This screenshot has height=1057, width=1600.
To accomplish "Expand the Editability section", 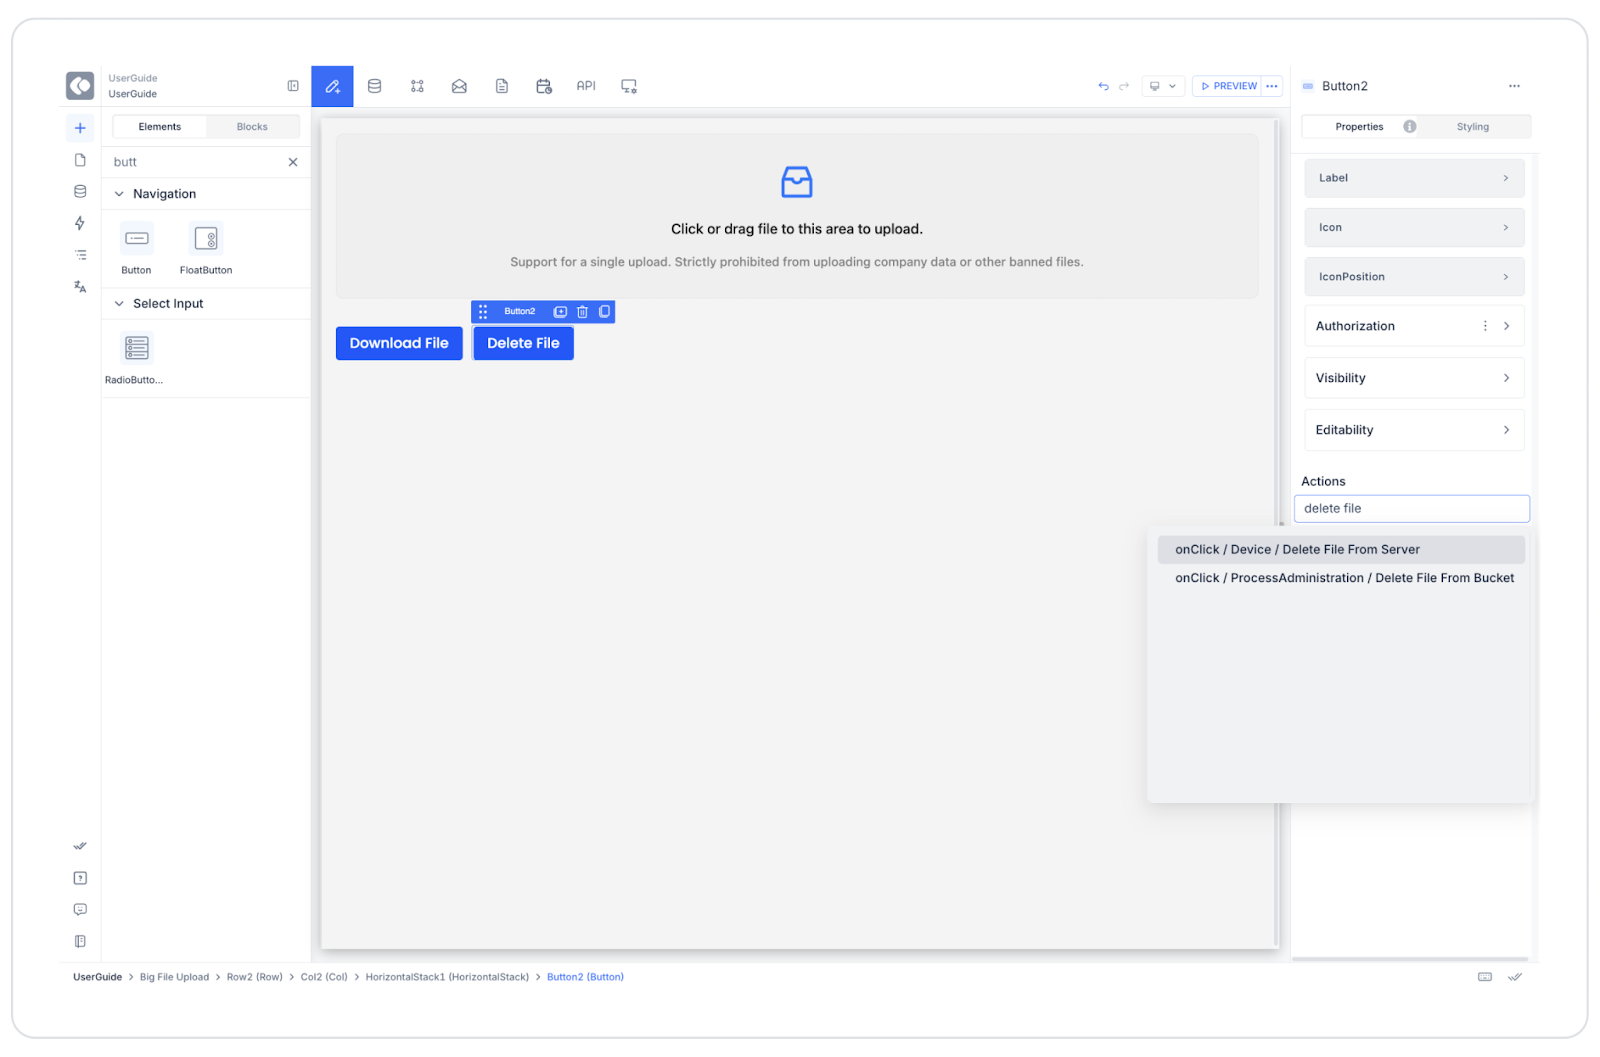I will point(1414,430).
